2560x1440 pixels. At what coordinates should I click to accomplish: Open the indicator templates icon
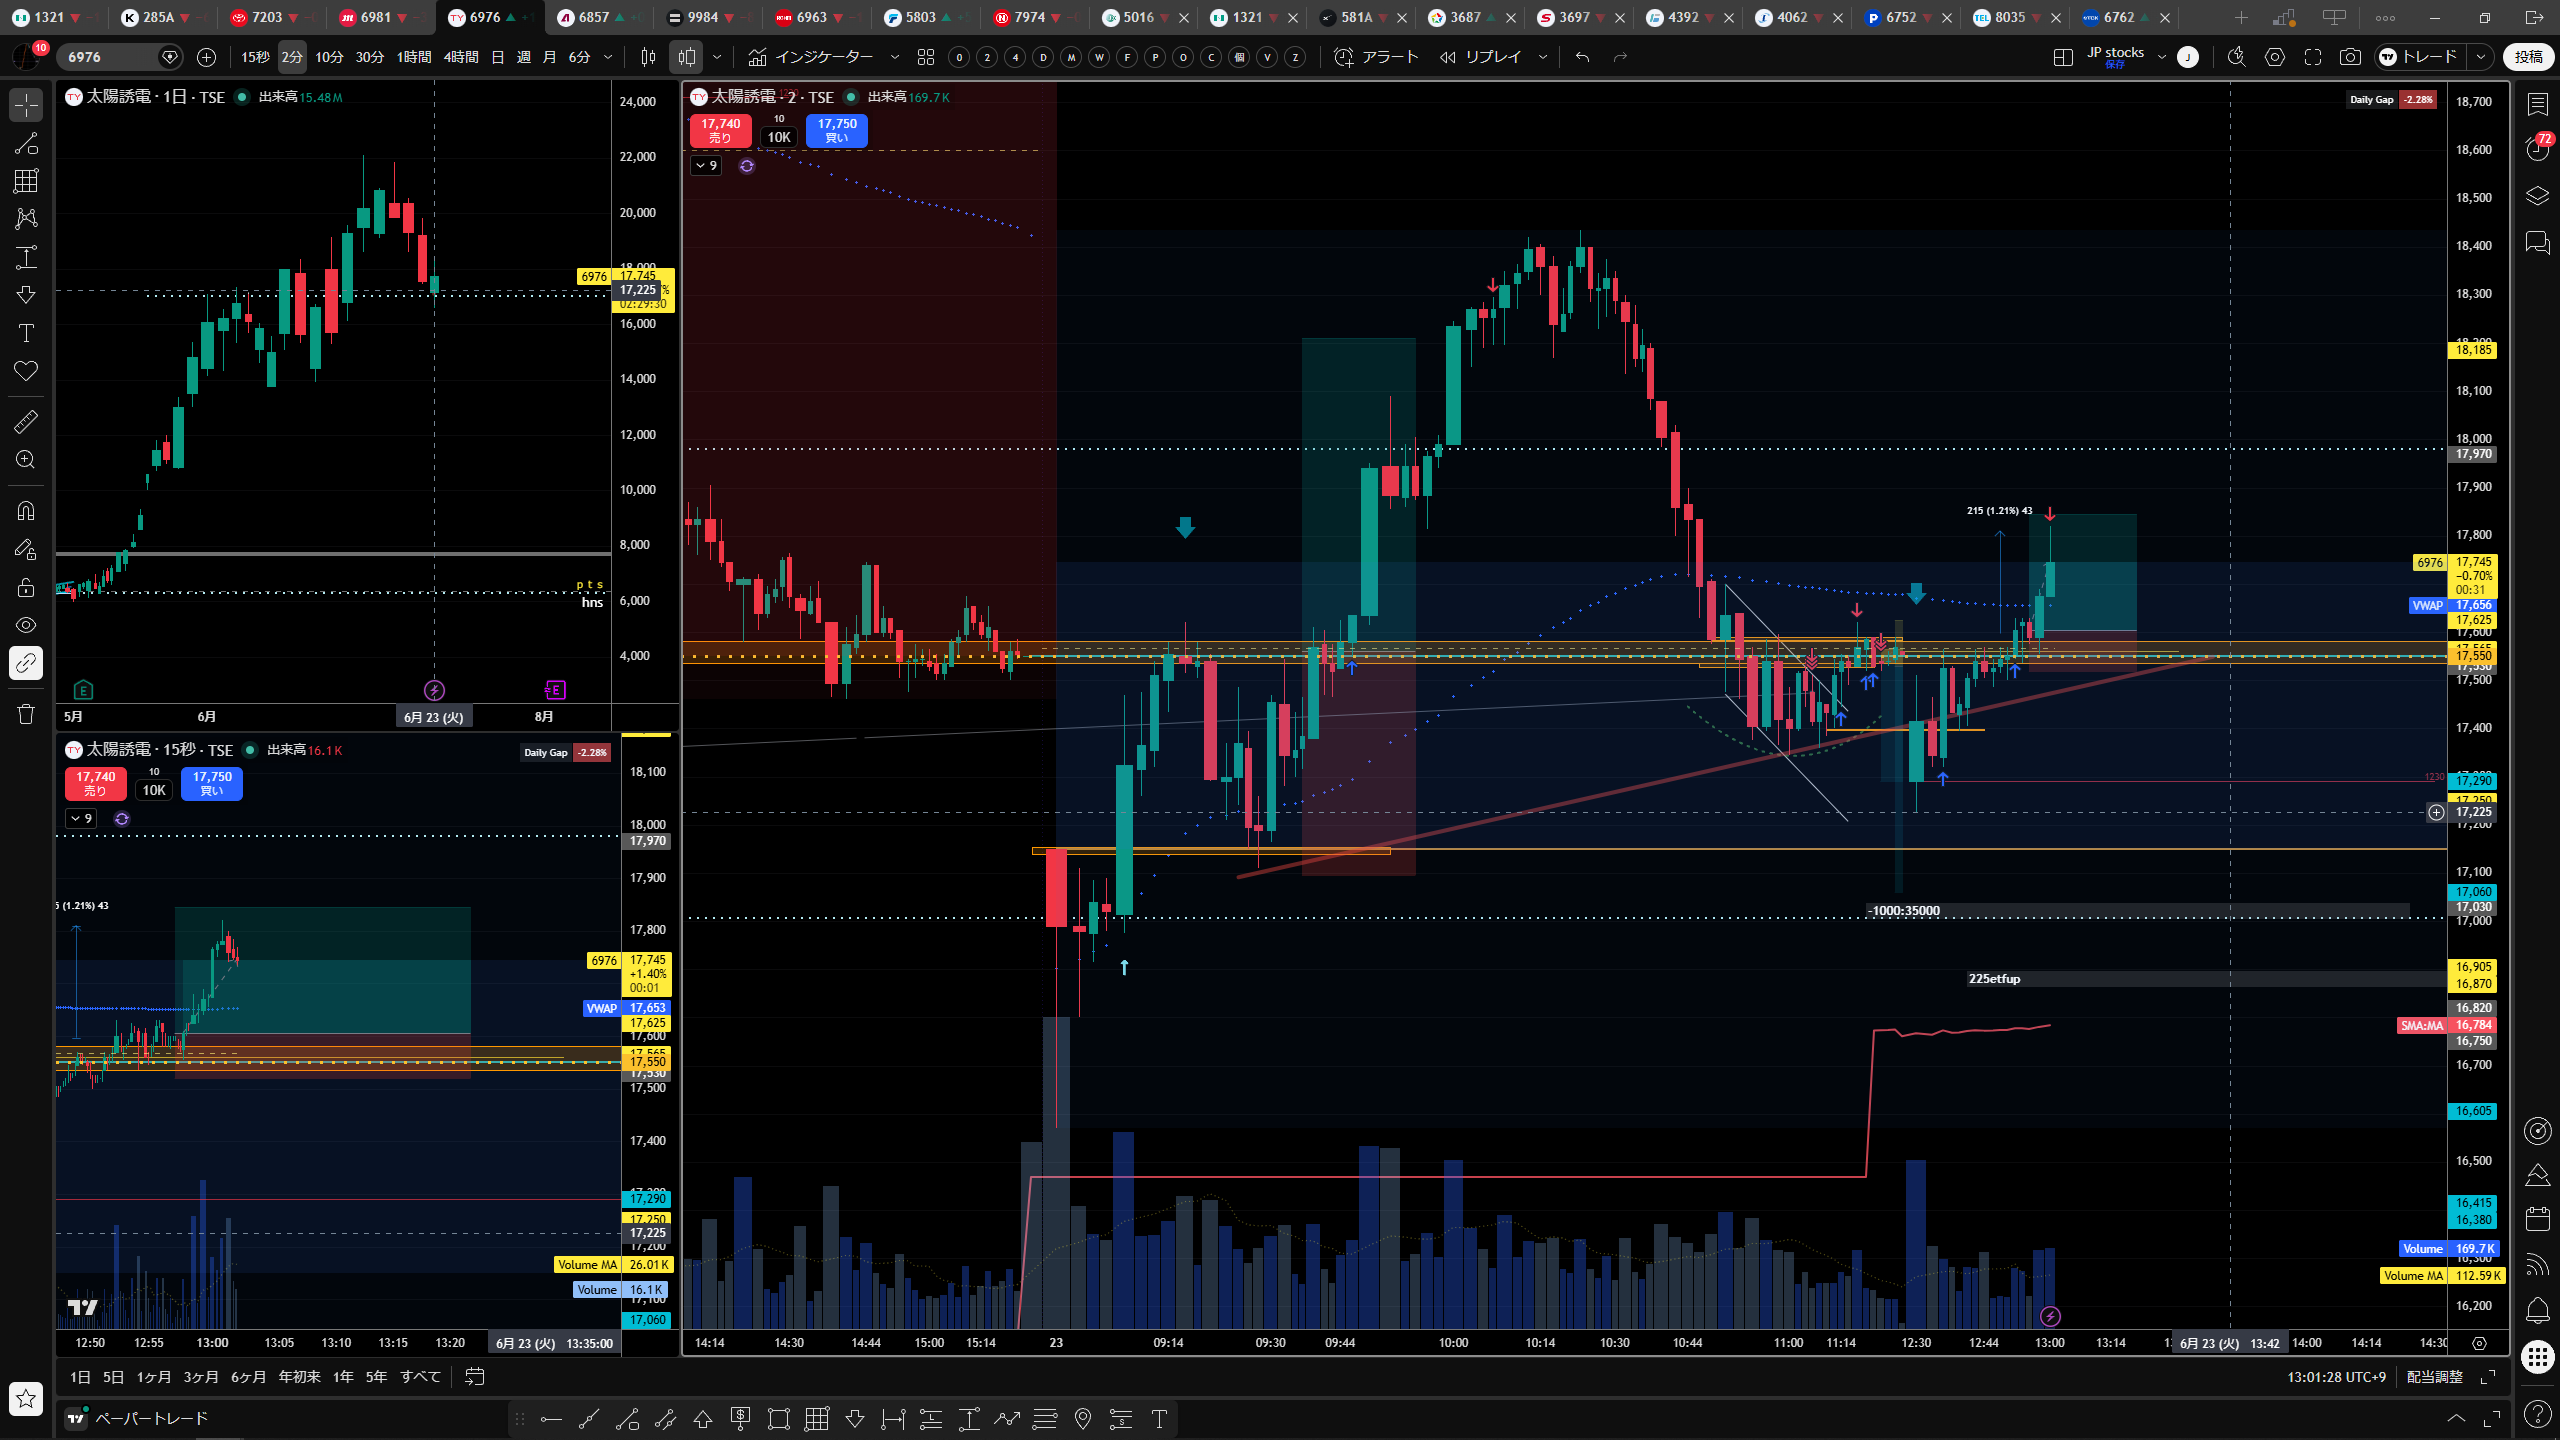point(926,57)
